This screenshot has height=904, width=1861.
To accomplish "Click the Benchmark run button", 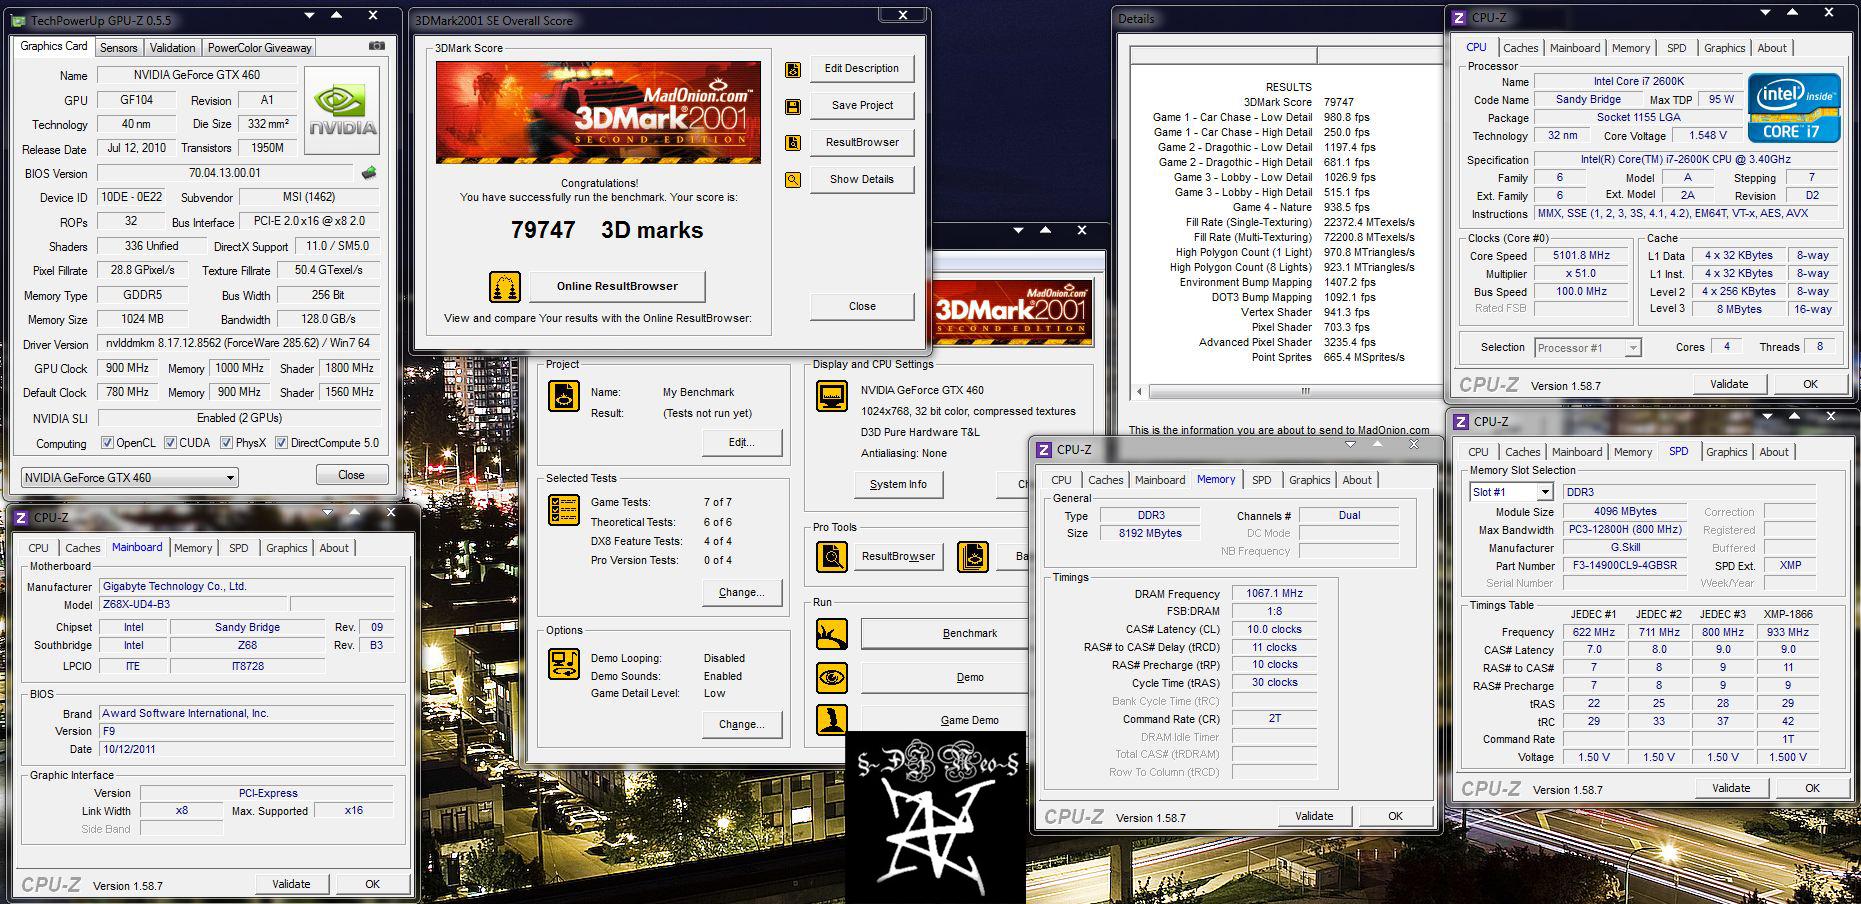I will coord(945,634).
